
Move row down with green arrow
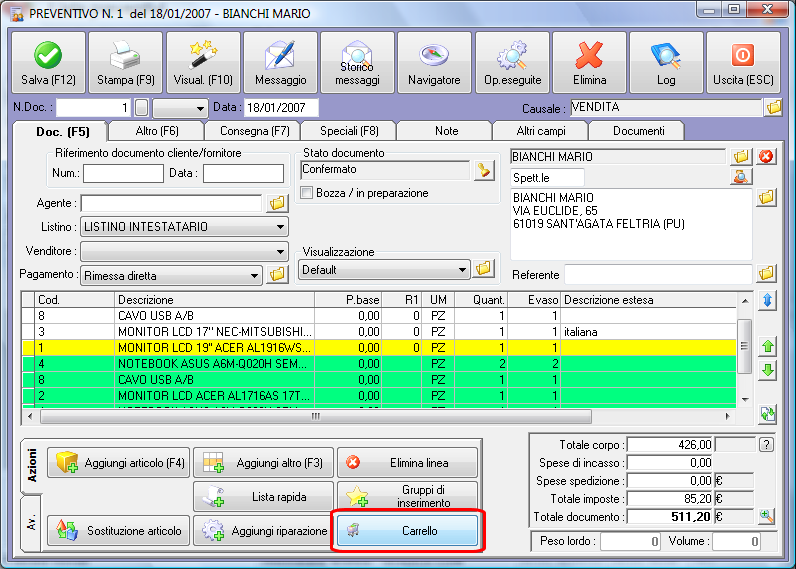coord(768,370)
